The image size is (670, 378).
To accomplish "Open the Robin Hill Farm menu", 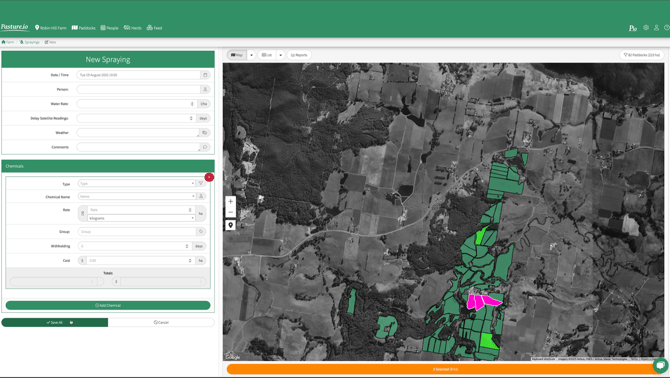I will [51, 28].
